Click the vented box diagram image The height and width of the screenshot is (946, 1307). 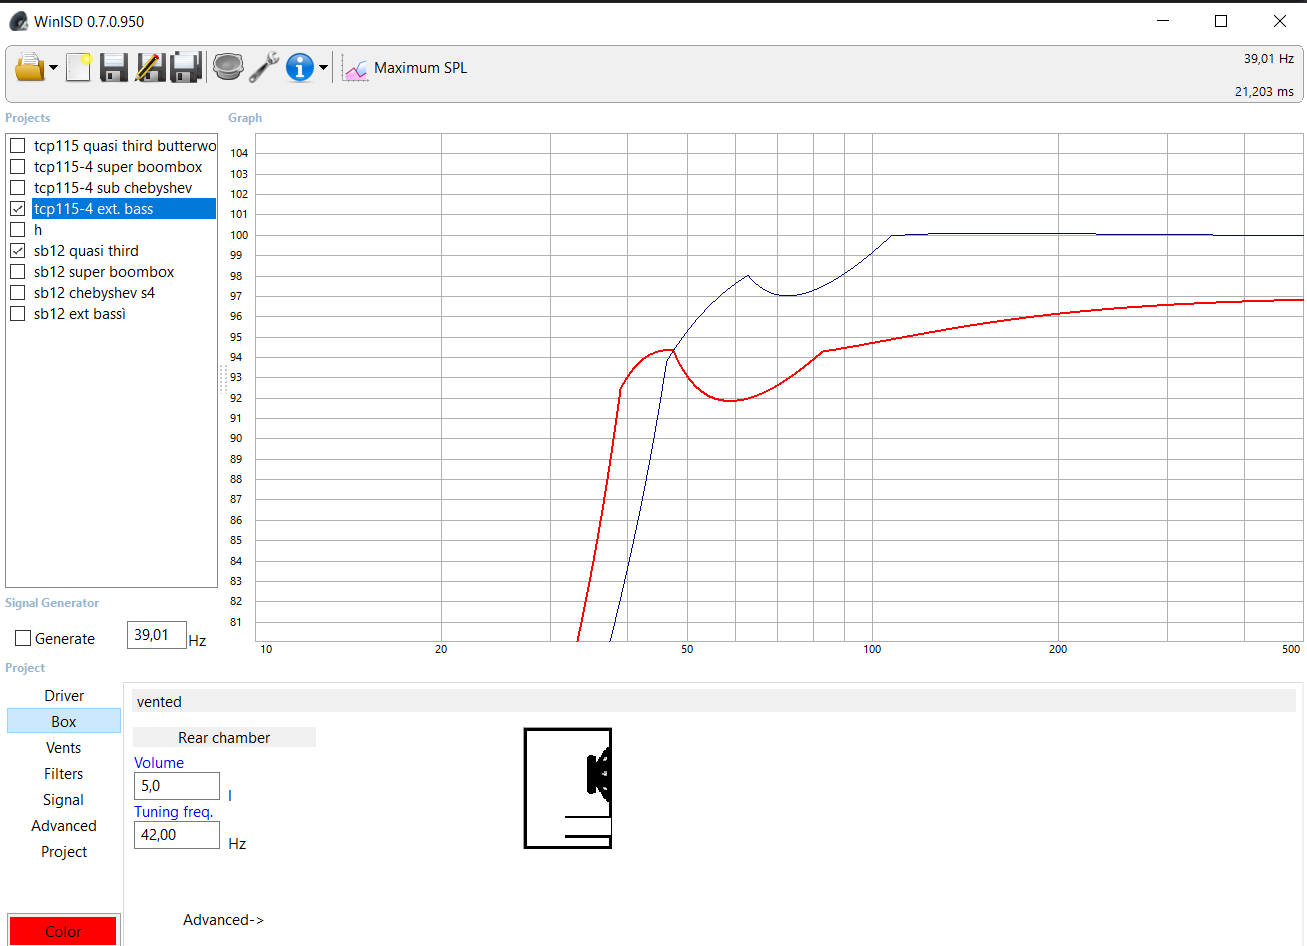(x=568, y=788)
